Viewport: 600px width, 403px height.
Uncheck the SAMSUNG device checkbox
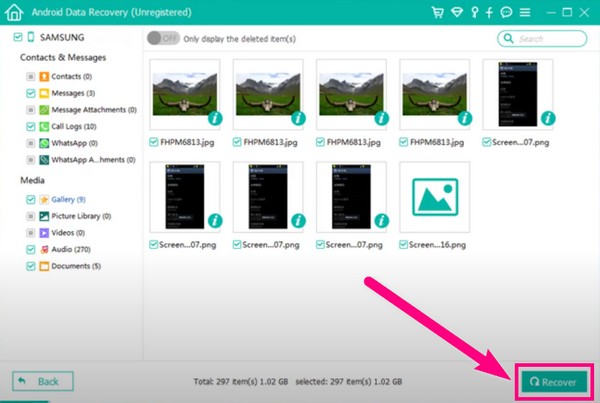click(18, 37)
